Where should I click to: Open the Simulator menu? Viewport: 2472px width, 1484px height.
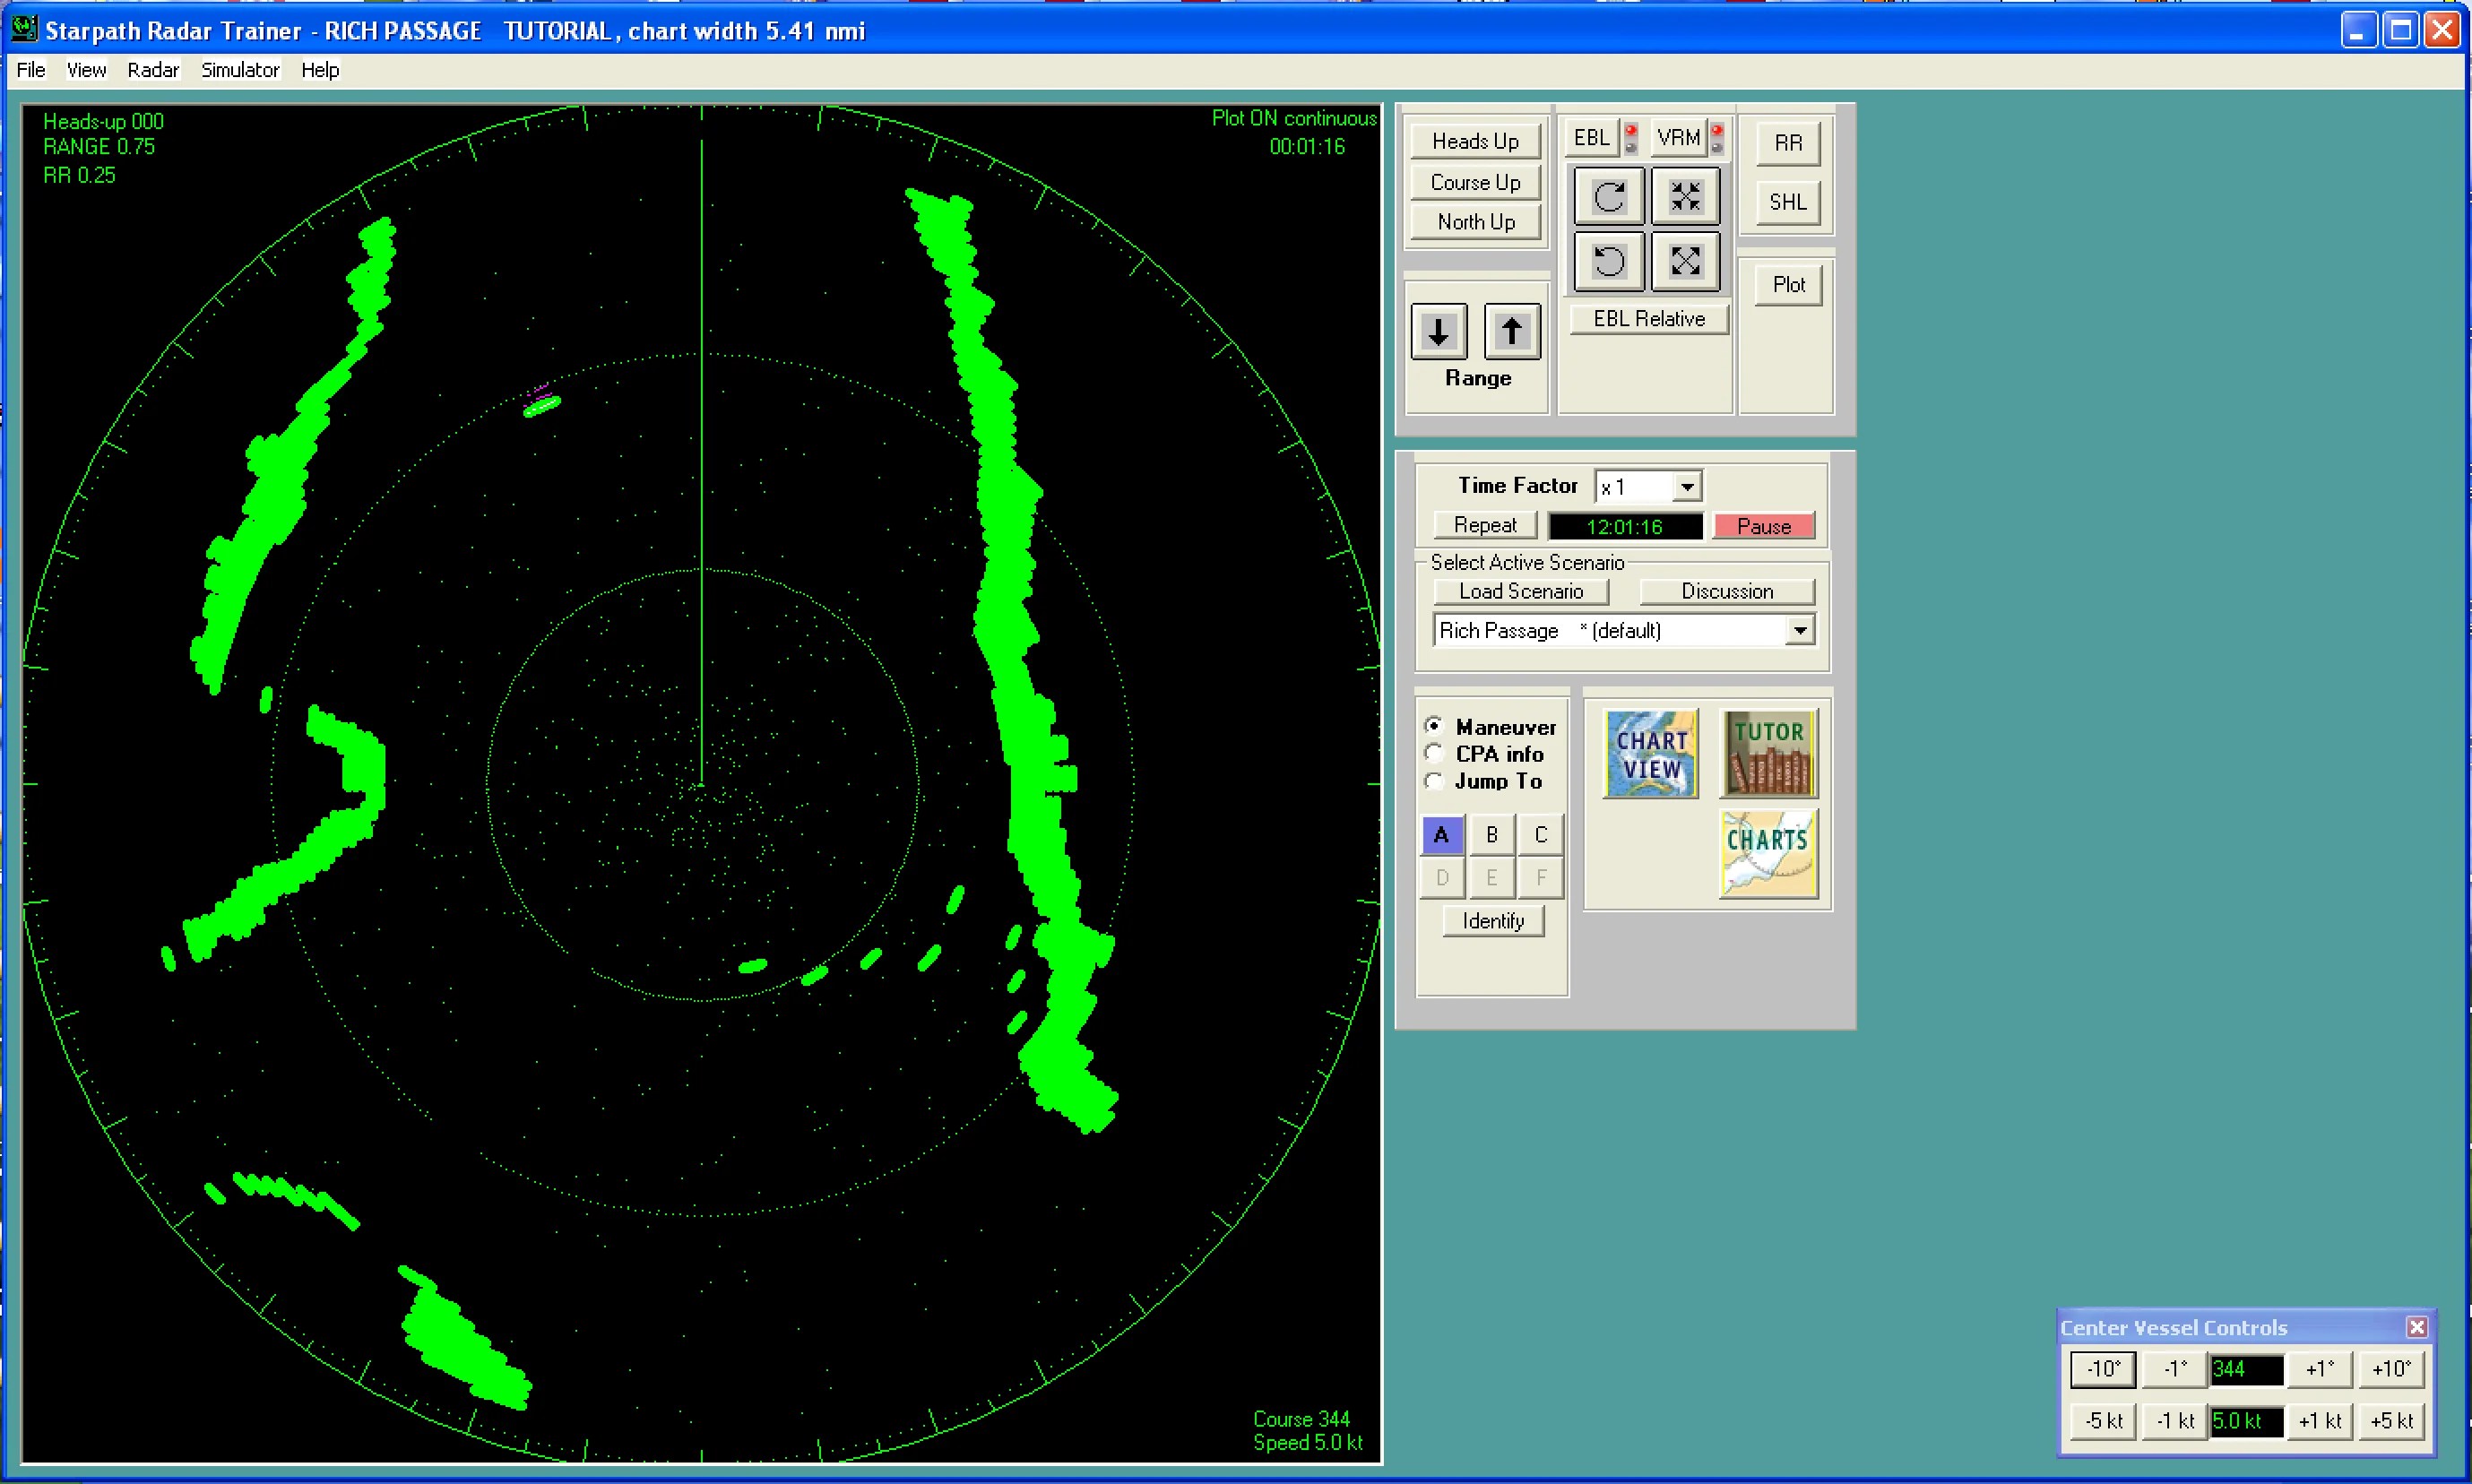pyautogui.click(x=240, y=70)
